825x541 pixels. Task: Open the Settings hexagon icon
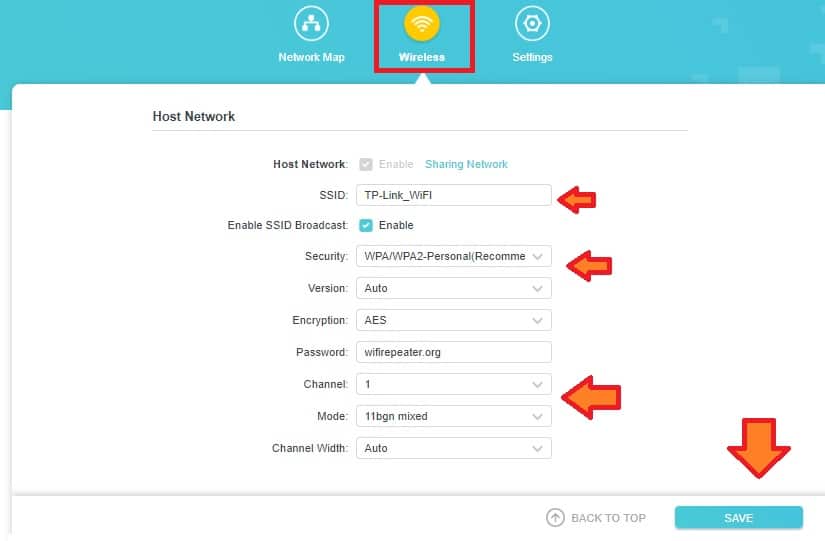[x=532, y=24]
